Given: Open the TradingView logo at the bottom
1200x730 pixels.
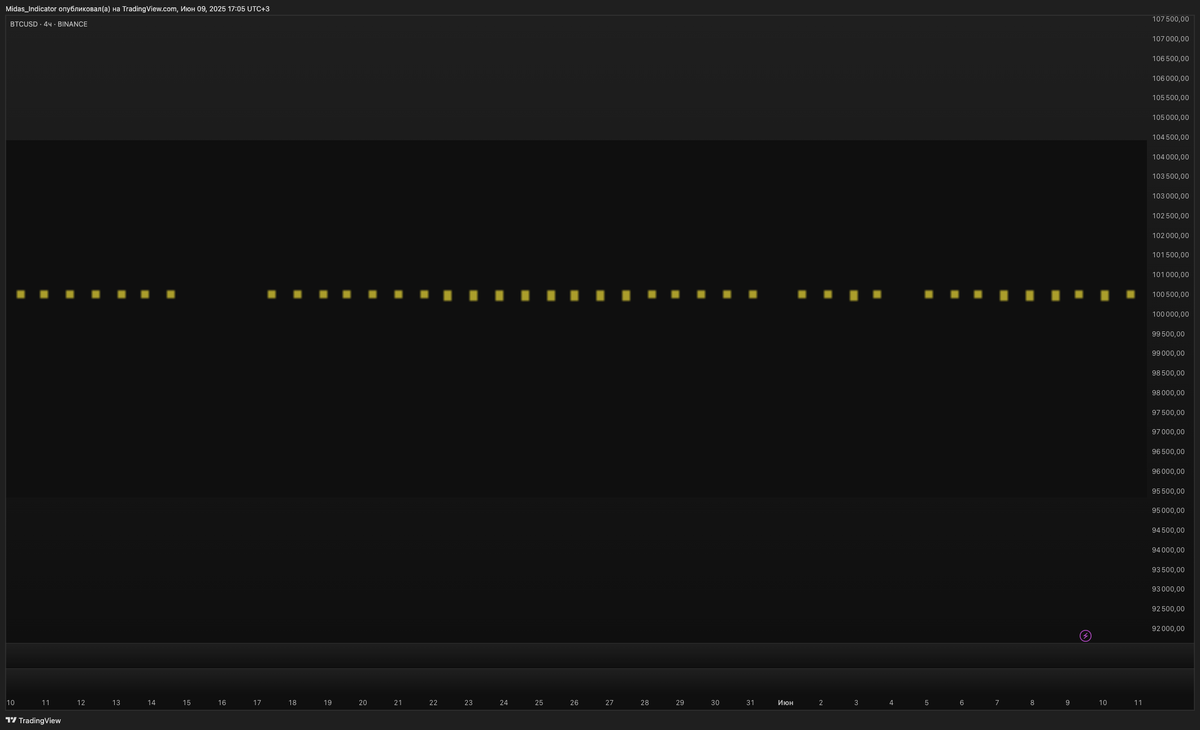Looking at the screenshot, I should 33,720.
